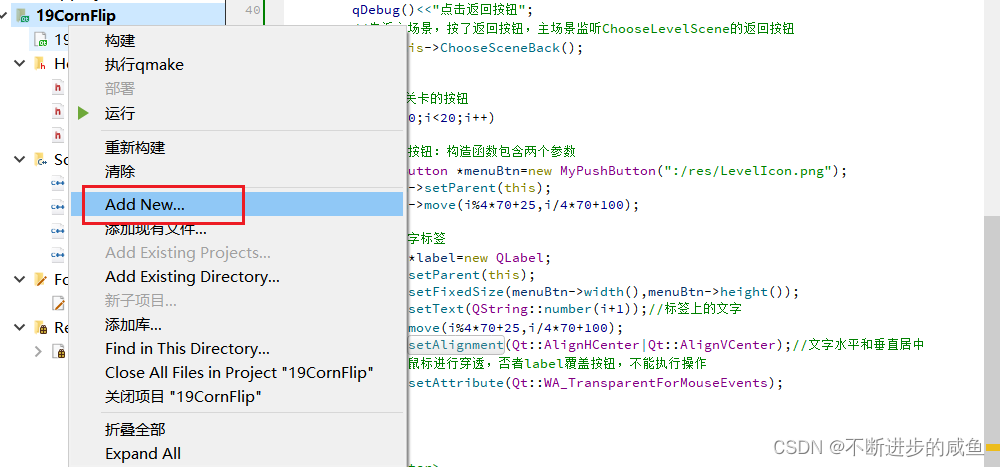Click the Headers folder icon
1000x467 pixels.
[x=41, y=64]
